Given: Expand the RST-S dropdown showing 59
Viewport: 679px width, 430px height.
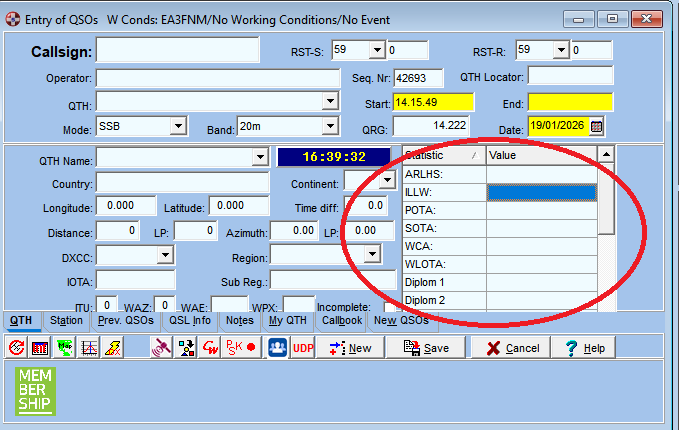Looking at the screenshot, I should pos(377,50).
